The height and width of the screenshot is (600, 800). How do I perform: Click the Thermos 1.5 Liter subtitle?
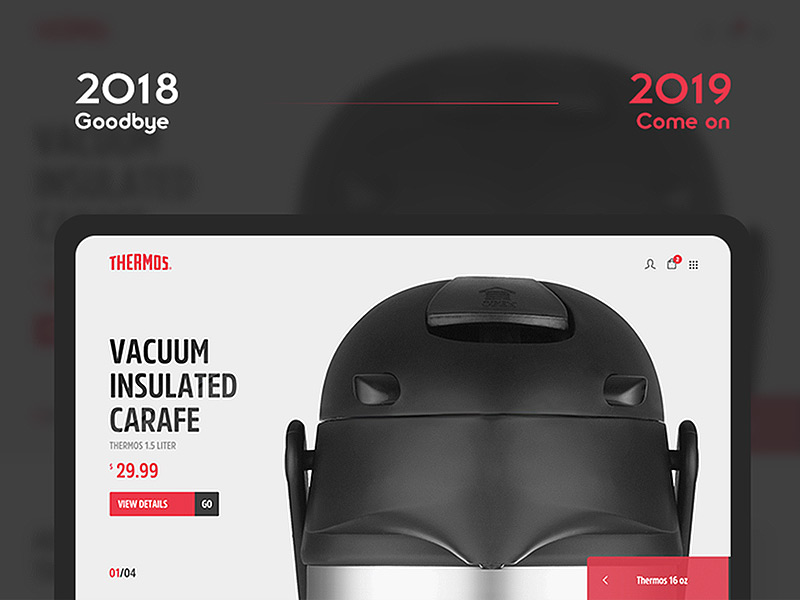coord(143,445)
